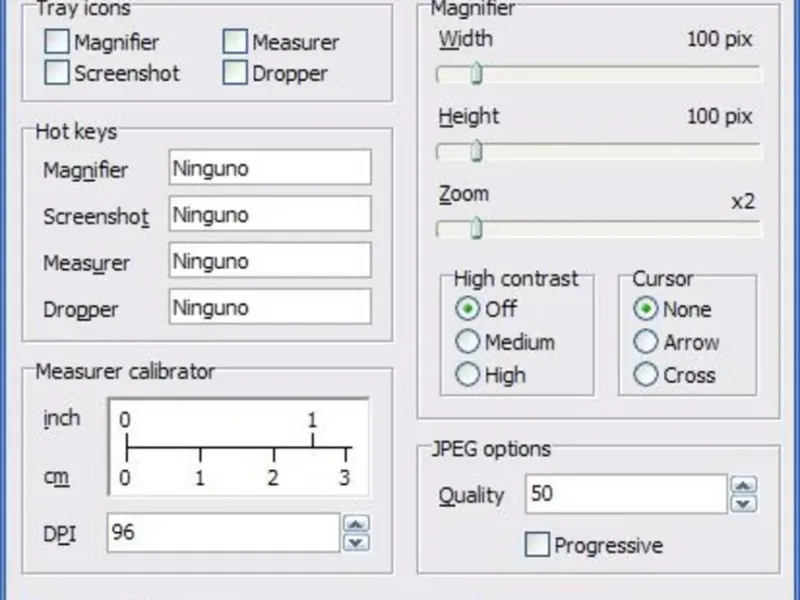Select Arrow cursor radio button
Viewport: 800px width, 600px height.
pyautogui.click(x=646, y=342)
